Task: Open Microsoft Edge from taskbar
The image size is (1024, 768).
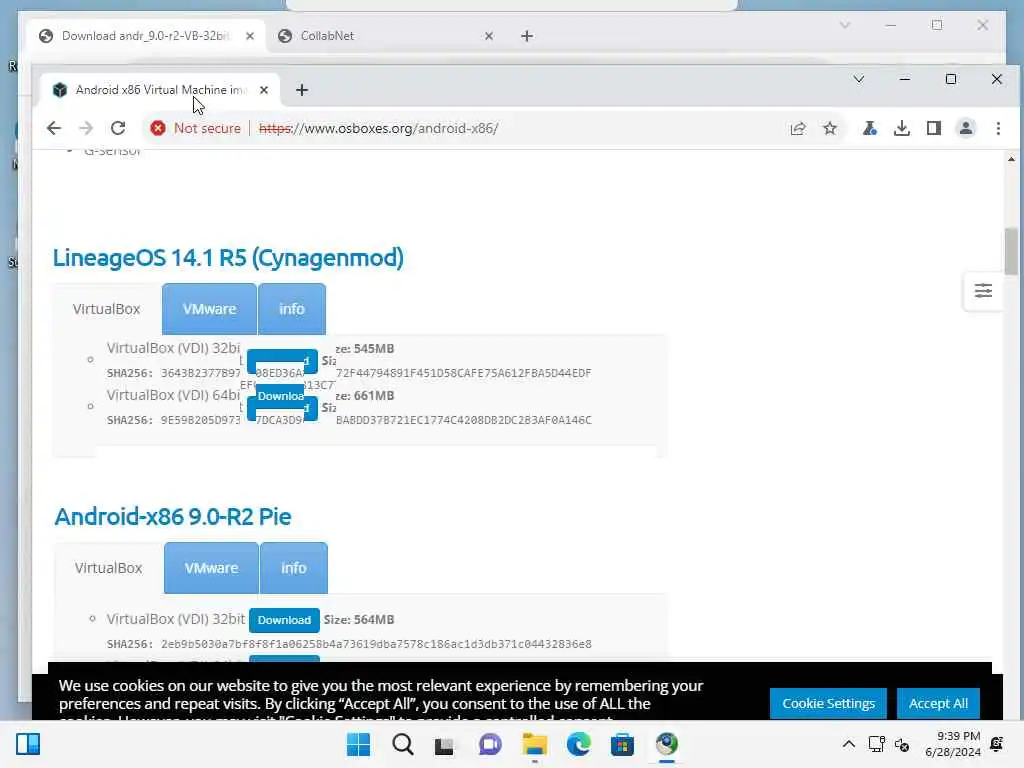Action: click(579, 744)
